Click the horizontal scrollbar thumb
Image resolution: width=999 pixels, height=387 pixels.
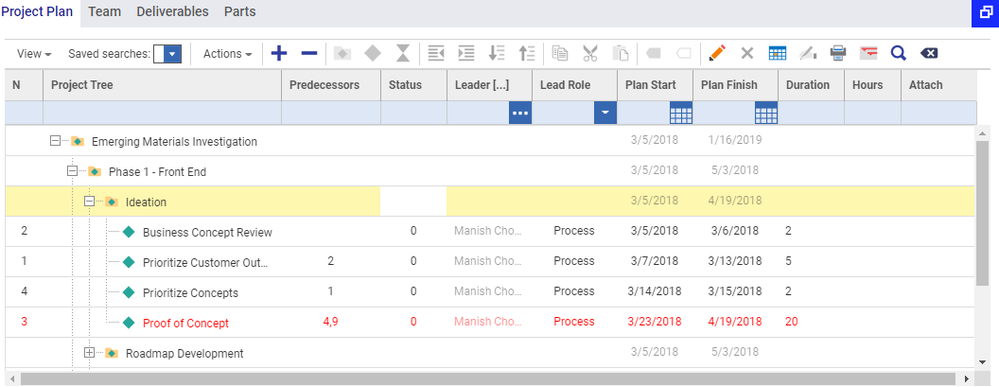point(489,379)
